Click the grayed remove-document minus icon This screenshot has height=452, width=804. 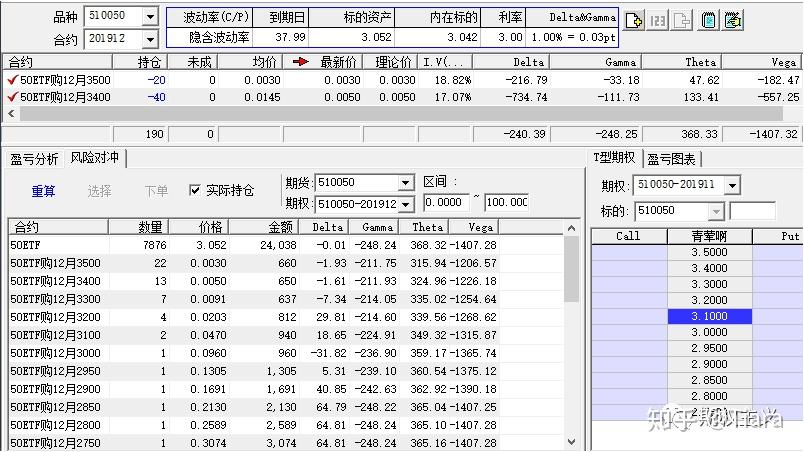[x=682, y=20]
